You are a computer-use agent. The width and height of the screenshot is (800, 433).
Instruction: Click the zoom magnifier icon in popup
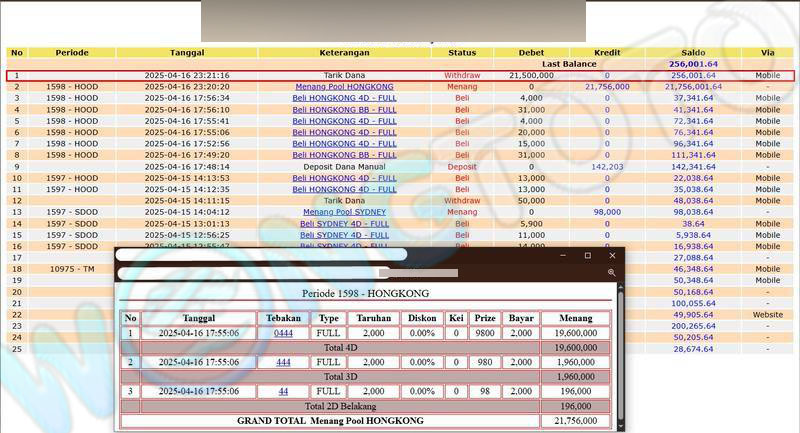[x=611, y=272]
